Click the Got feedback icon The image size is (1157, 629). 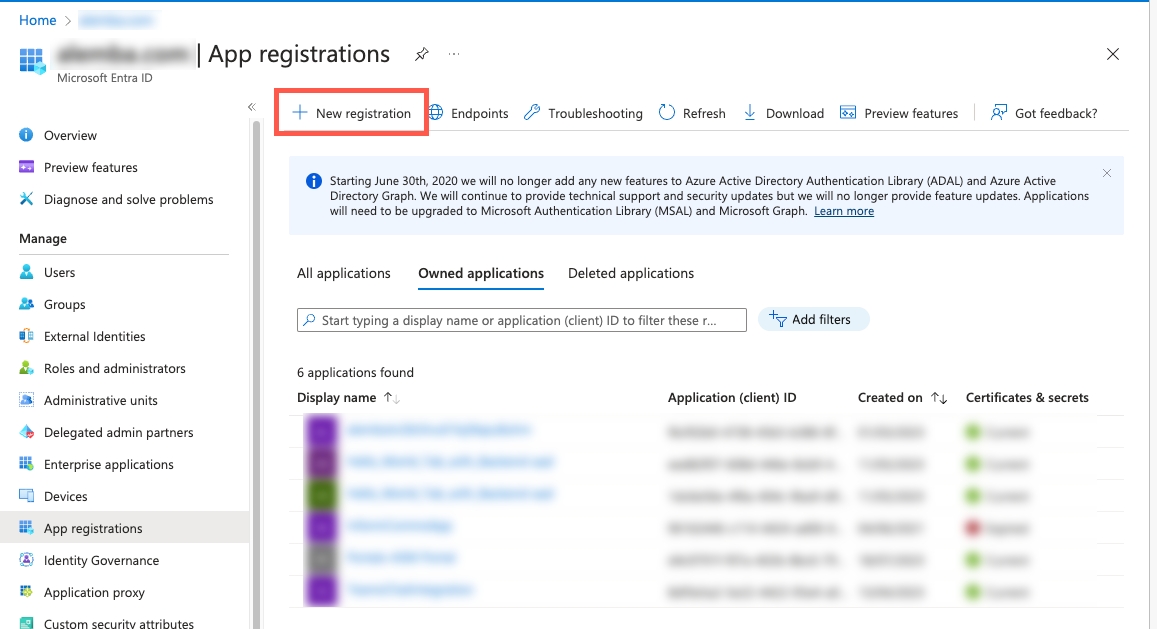(x=998, y=113)
